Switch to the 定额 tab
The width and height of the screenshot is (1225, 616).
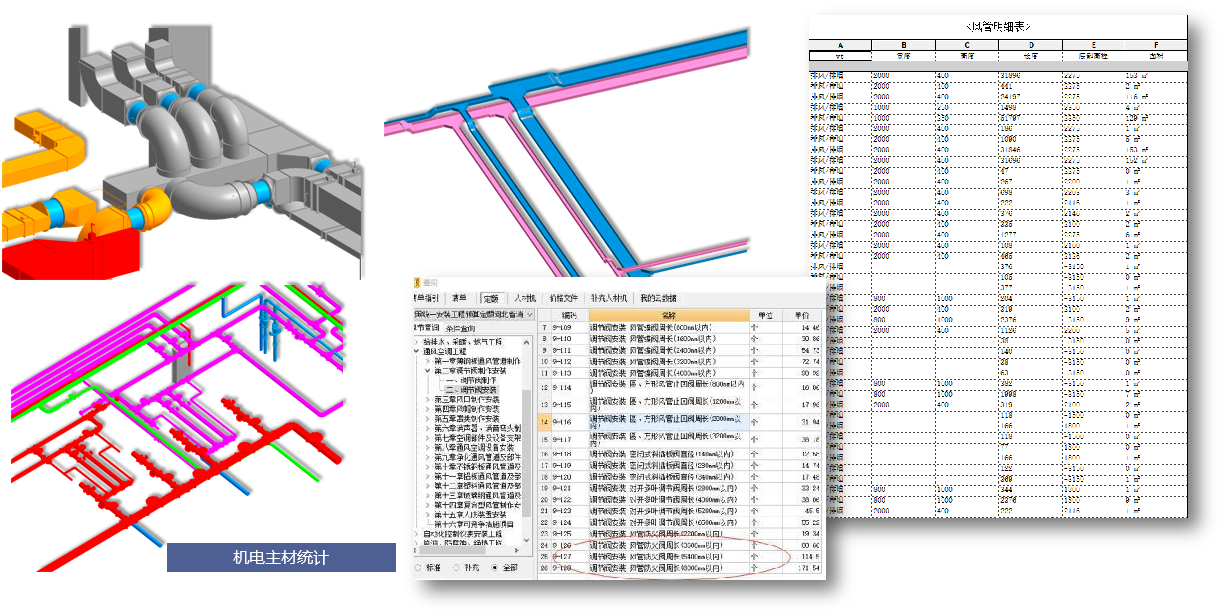pos(493,298)
